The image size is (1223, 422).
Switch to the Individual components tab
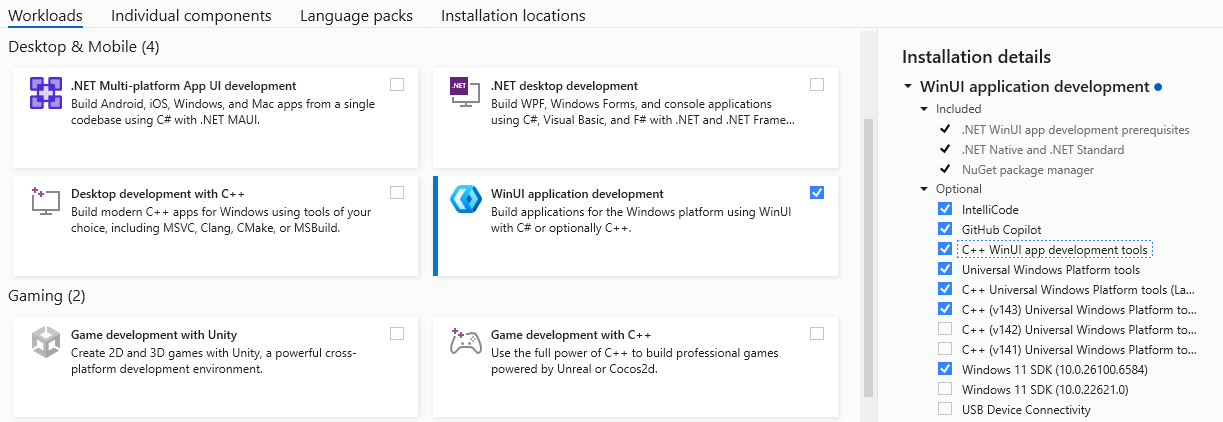coord(191,16)
